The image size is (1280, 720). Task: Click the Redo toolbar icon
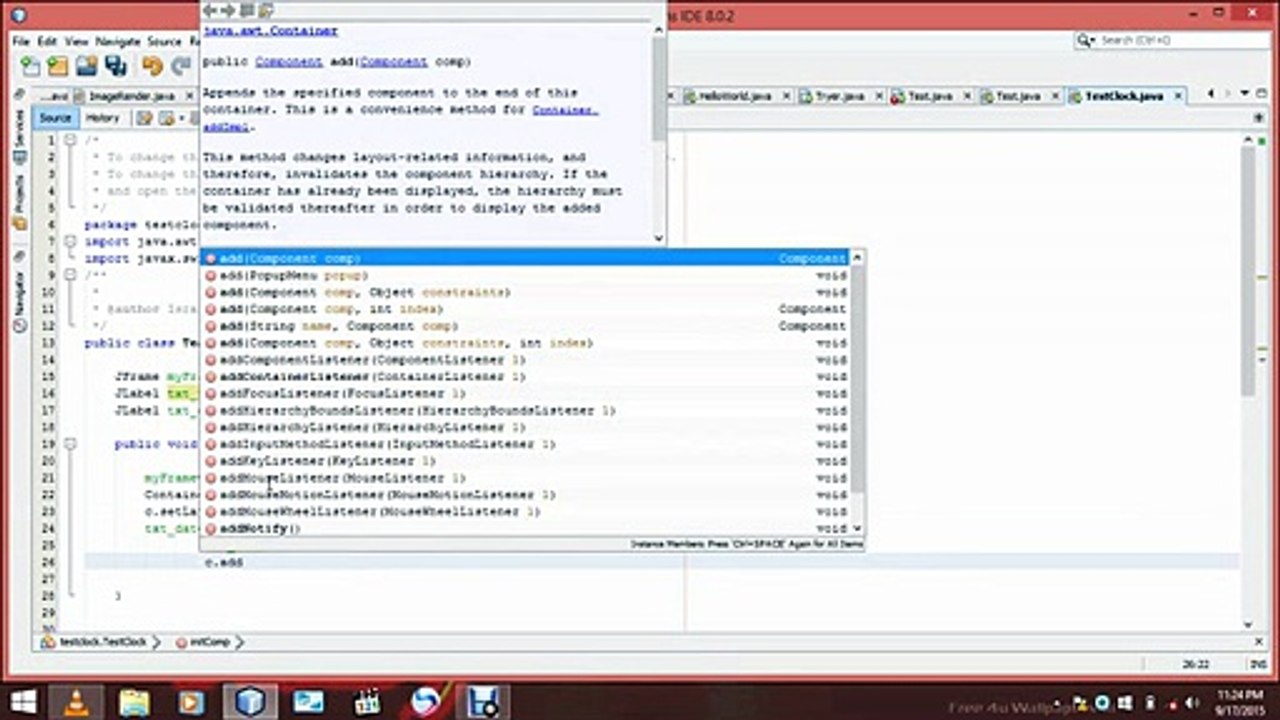click(181, 66)
